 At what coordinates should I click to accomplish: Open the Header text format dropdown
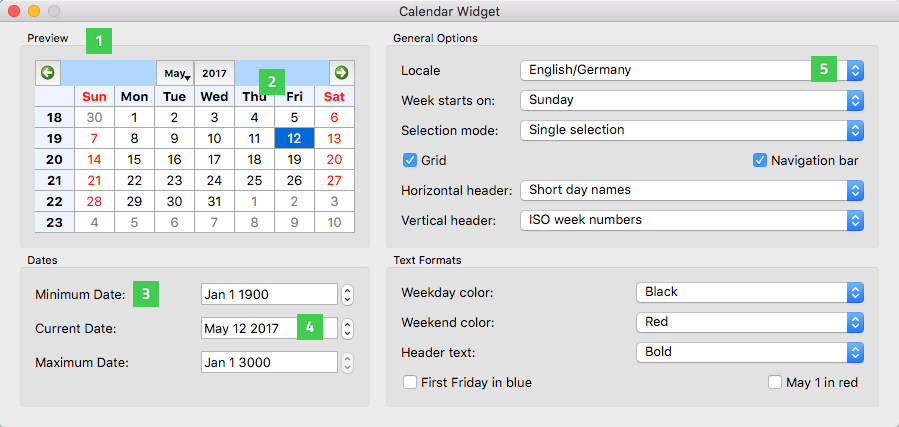(x=749, y=352)
